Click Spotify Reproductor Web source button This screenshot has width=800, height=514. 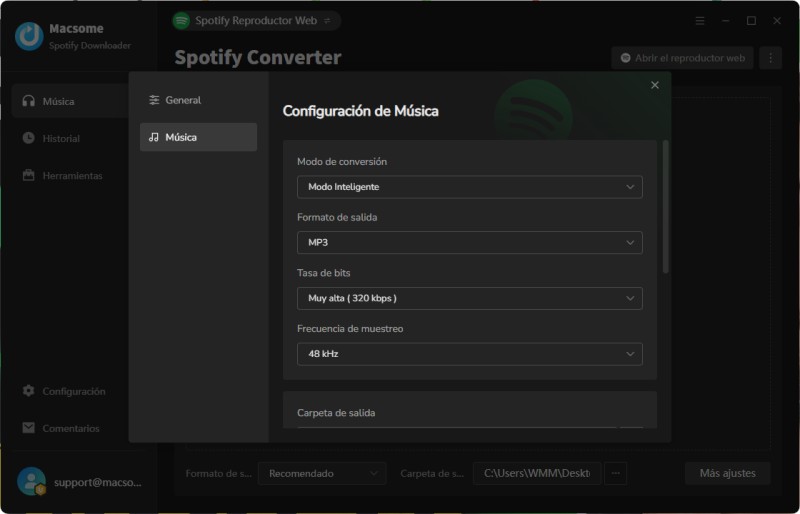tap(256, 21)
